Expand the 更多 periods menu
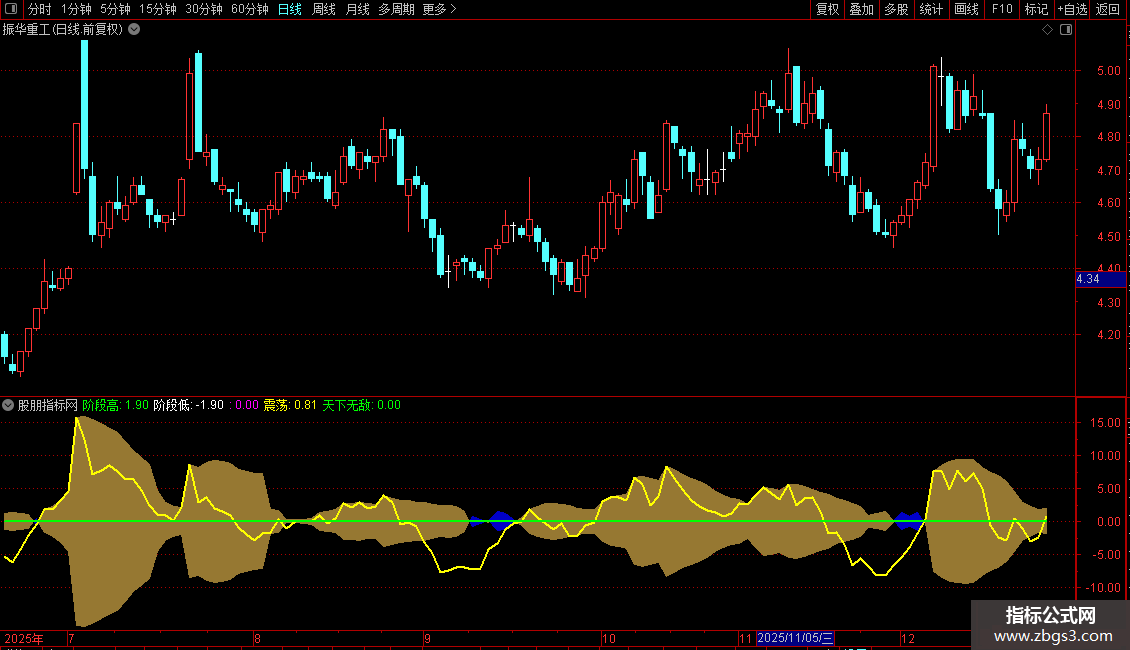The height and width of the screenshot is (650, 1130). [x=440, y=9]
